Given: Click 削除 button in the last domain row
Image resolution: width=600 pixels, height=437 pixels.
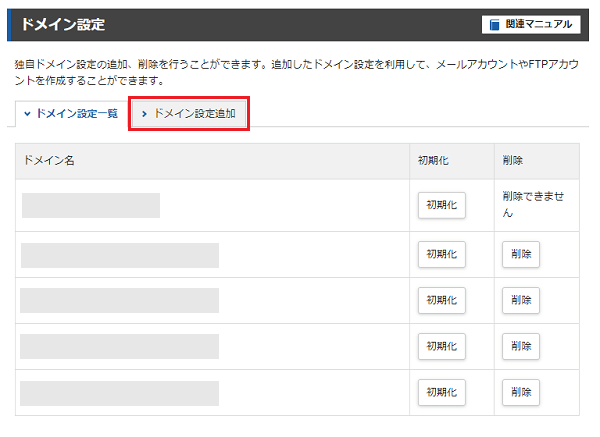Looking at the screenshot, I should pyautogui.click(x=521, y=392).
